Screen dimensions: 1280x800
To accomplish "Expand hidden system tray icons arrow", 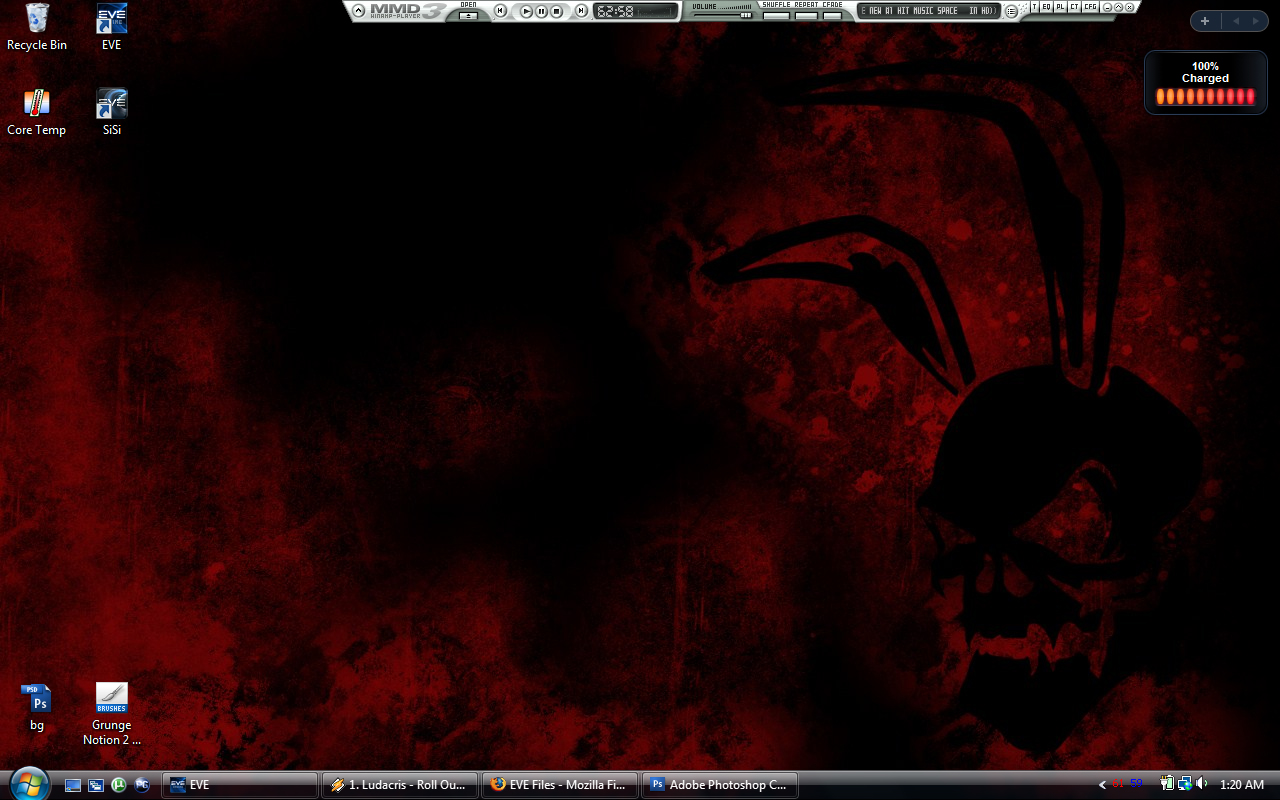I will point(1102,785).
